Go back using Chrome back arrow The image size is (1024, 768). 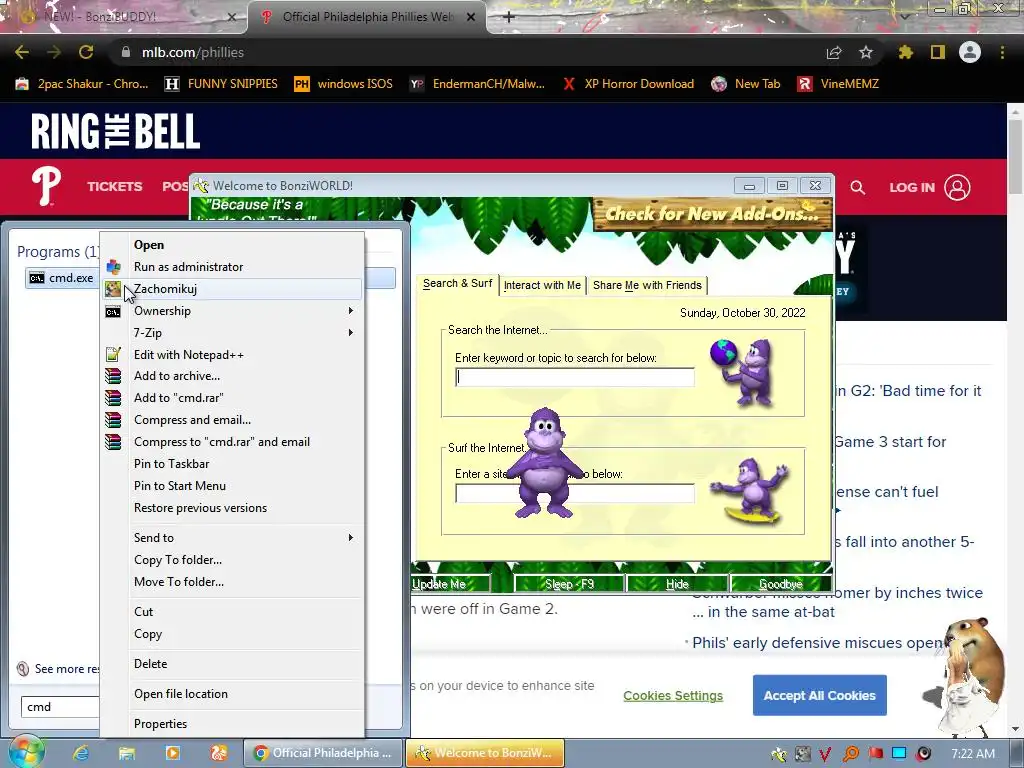pyautogui.click(x=22, y=52)
